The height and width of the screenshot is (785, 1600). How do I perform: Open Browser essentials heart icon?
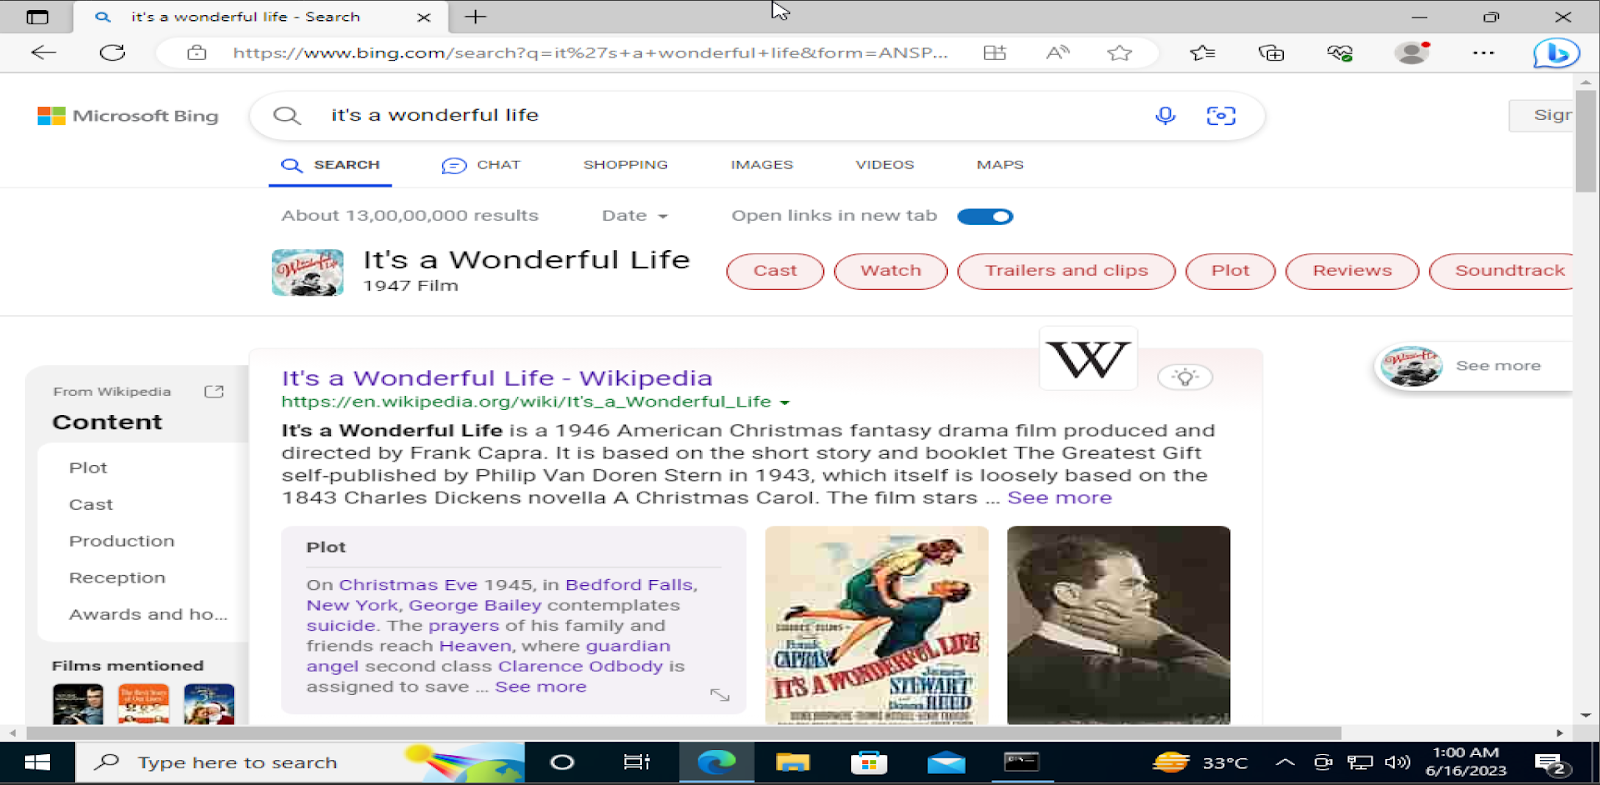(1340, 53)
